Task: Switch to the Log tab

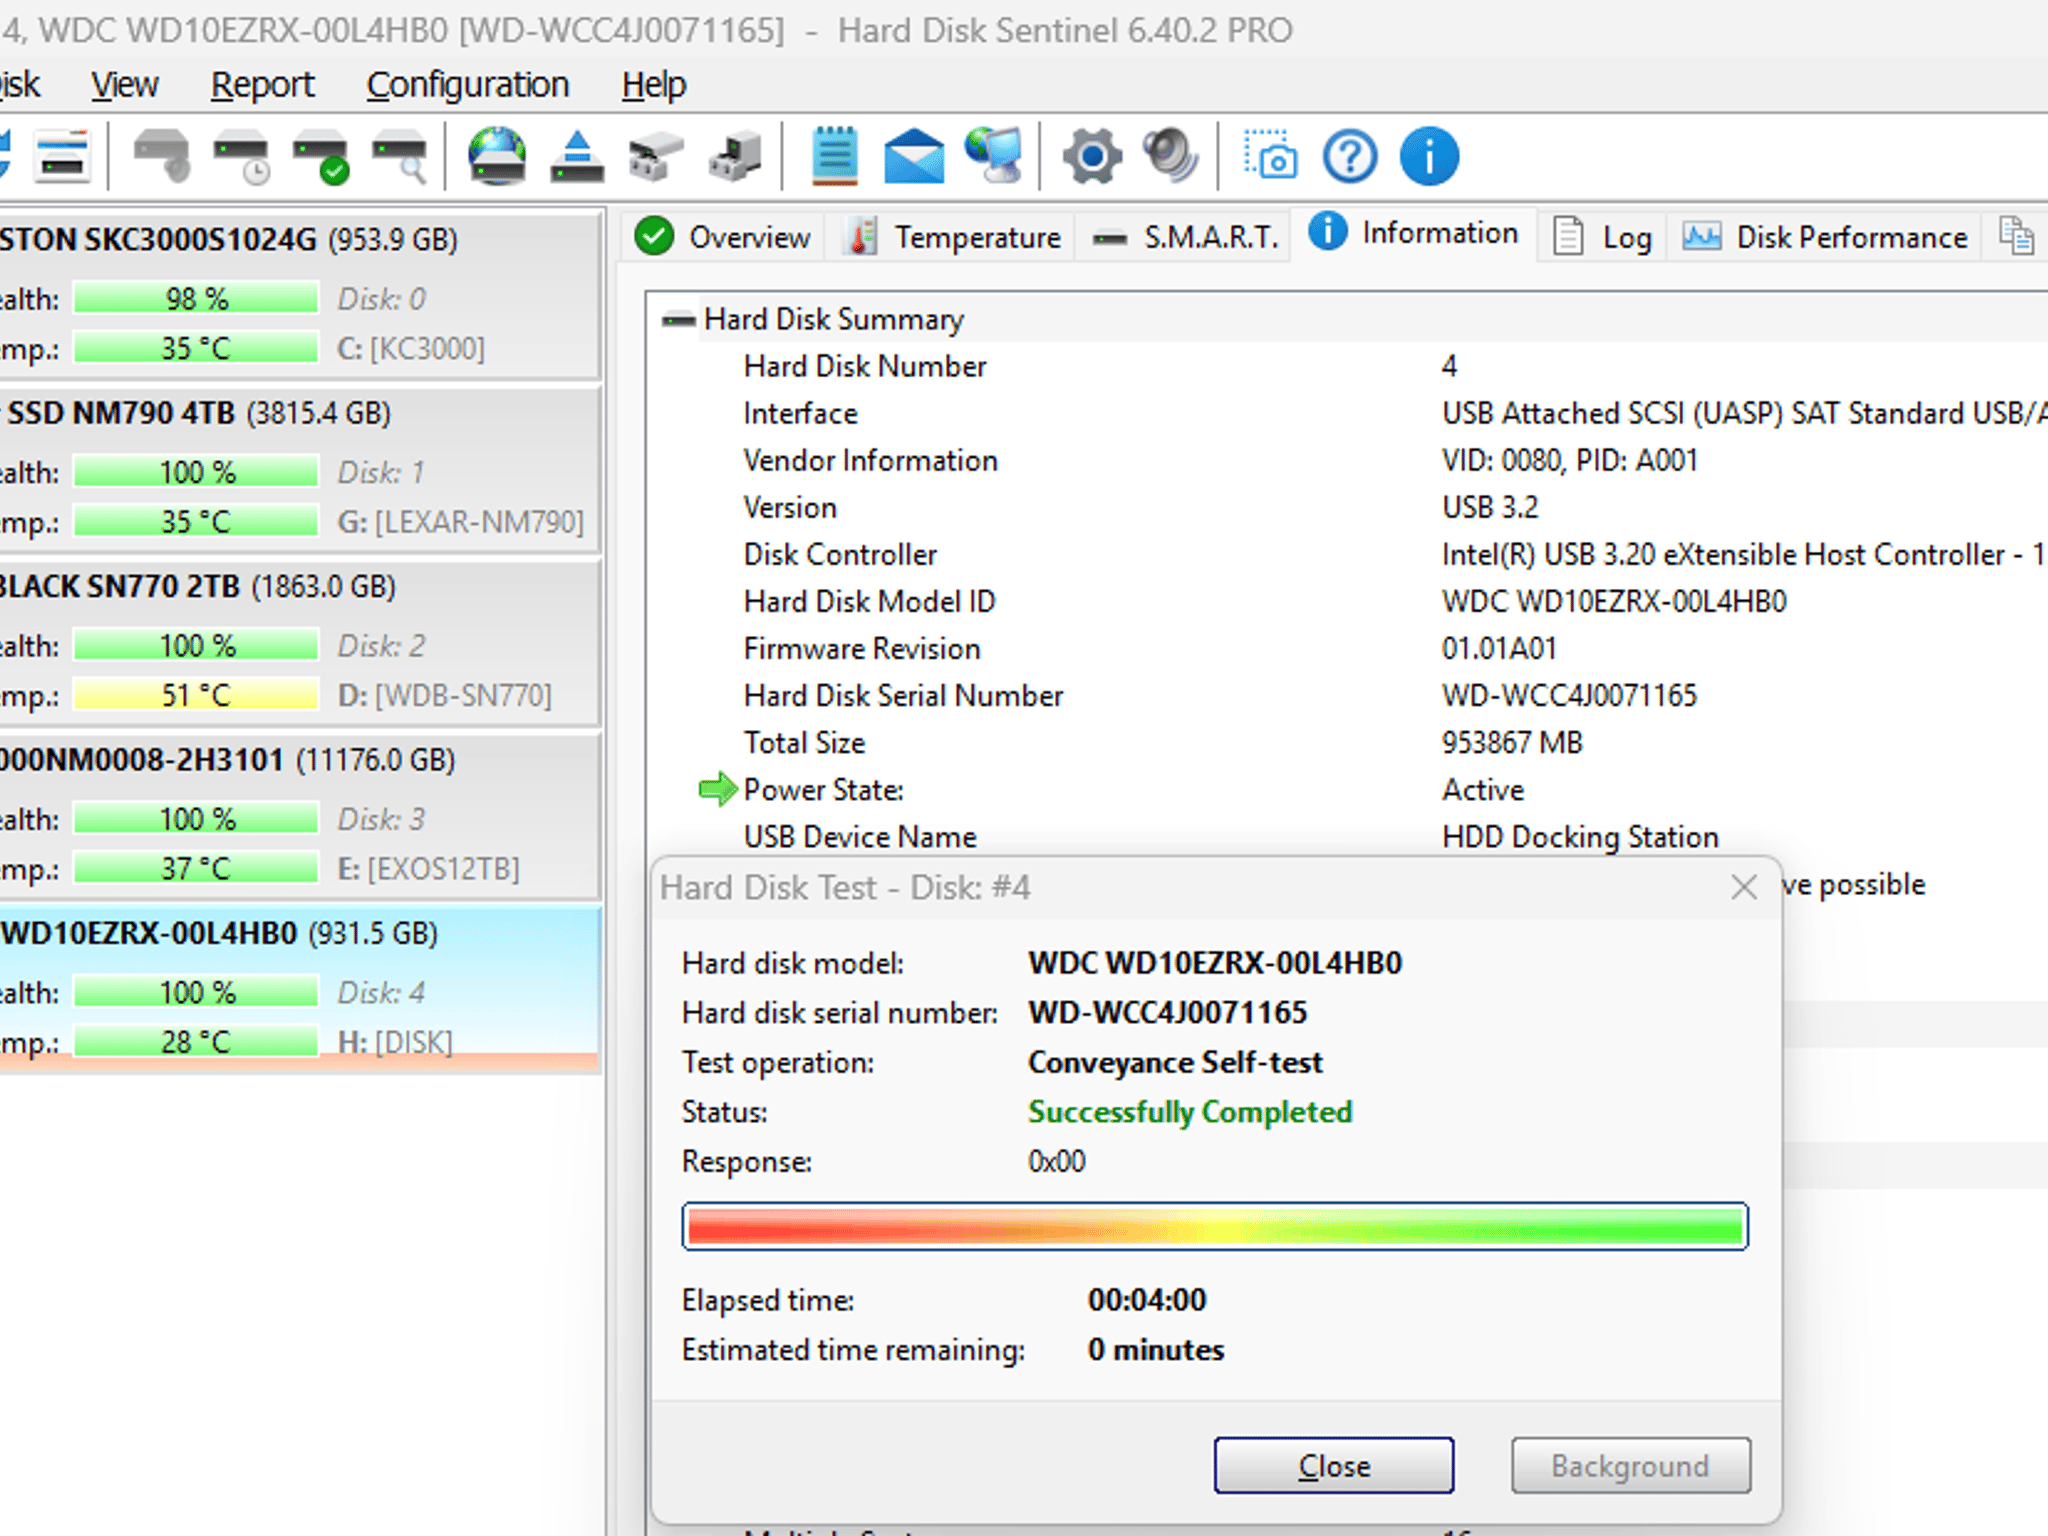Action: (1602, 237)
